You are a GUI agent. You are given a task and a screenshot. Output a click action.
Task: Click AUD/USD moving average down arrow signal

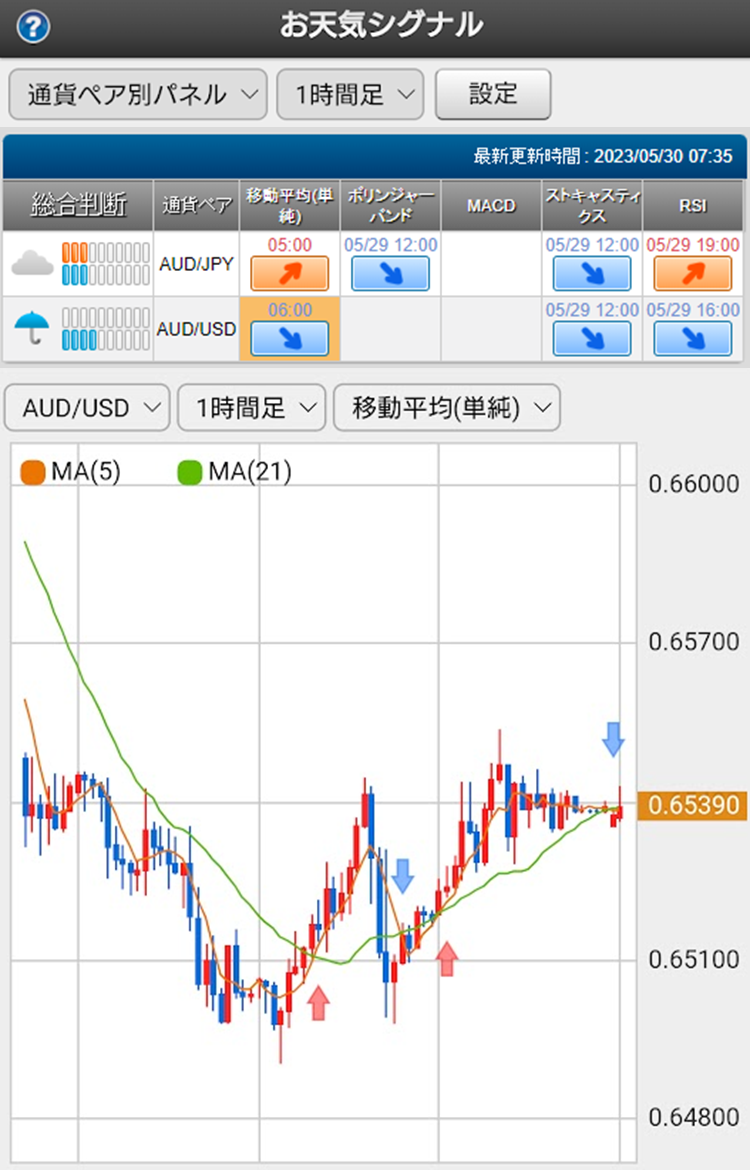[x=290, y=339]
